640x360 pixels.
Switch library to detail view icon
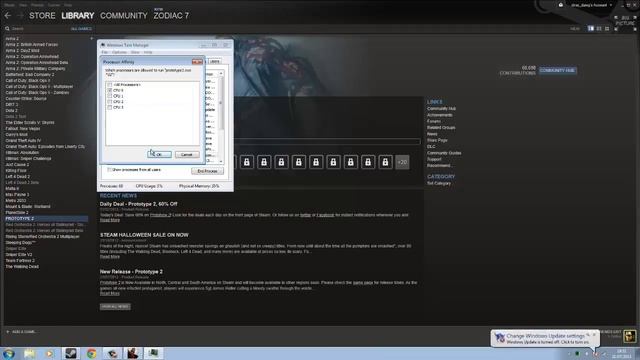(591, 29)
